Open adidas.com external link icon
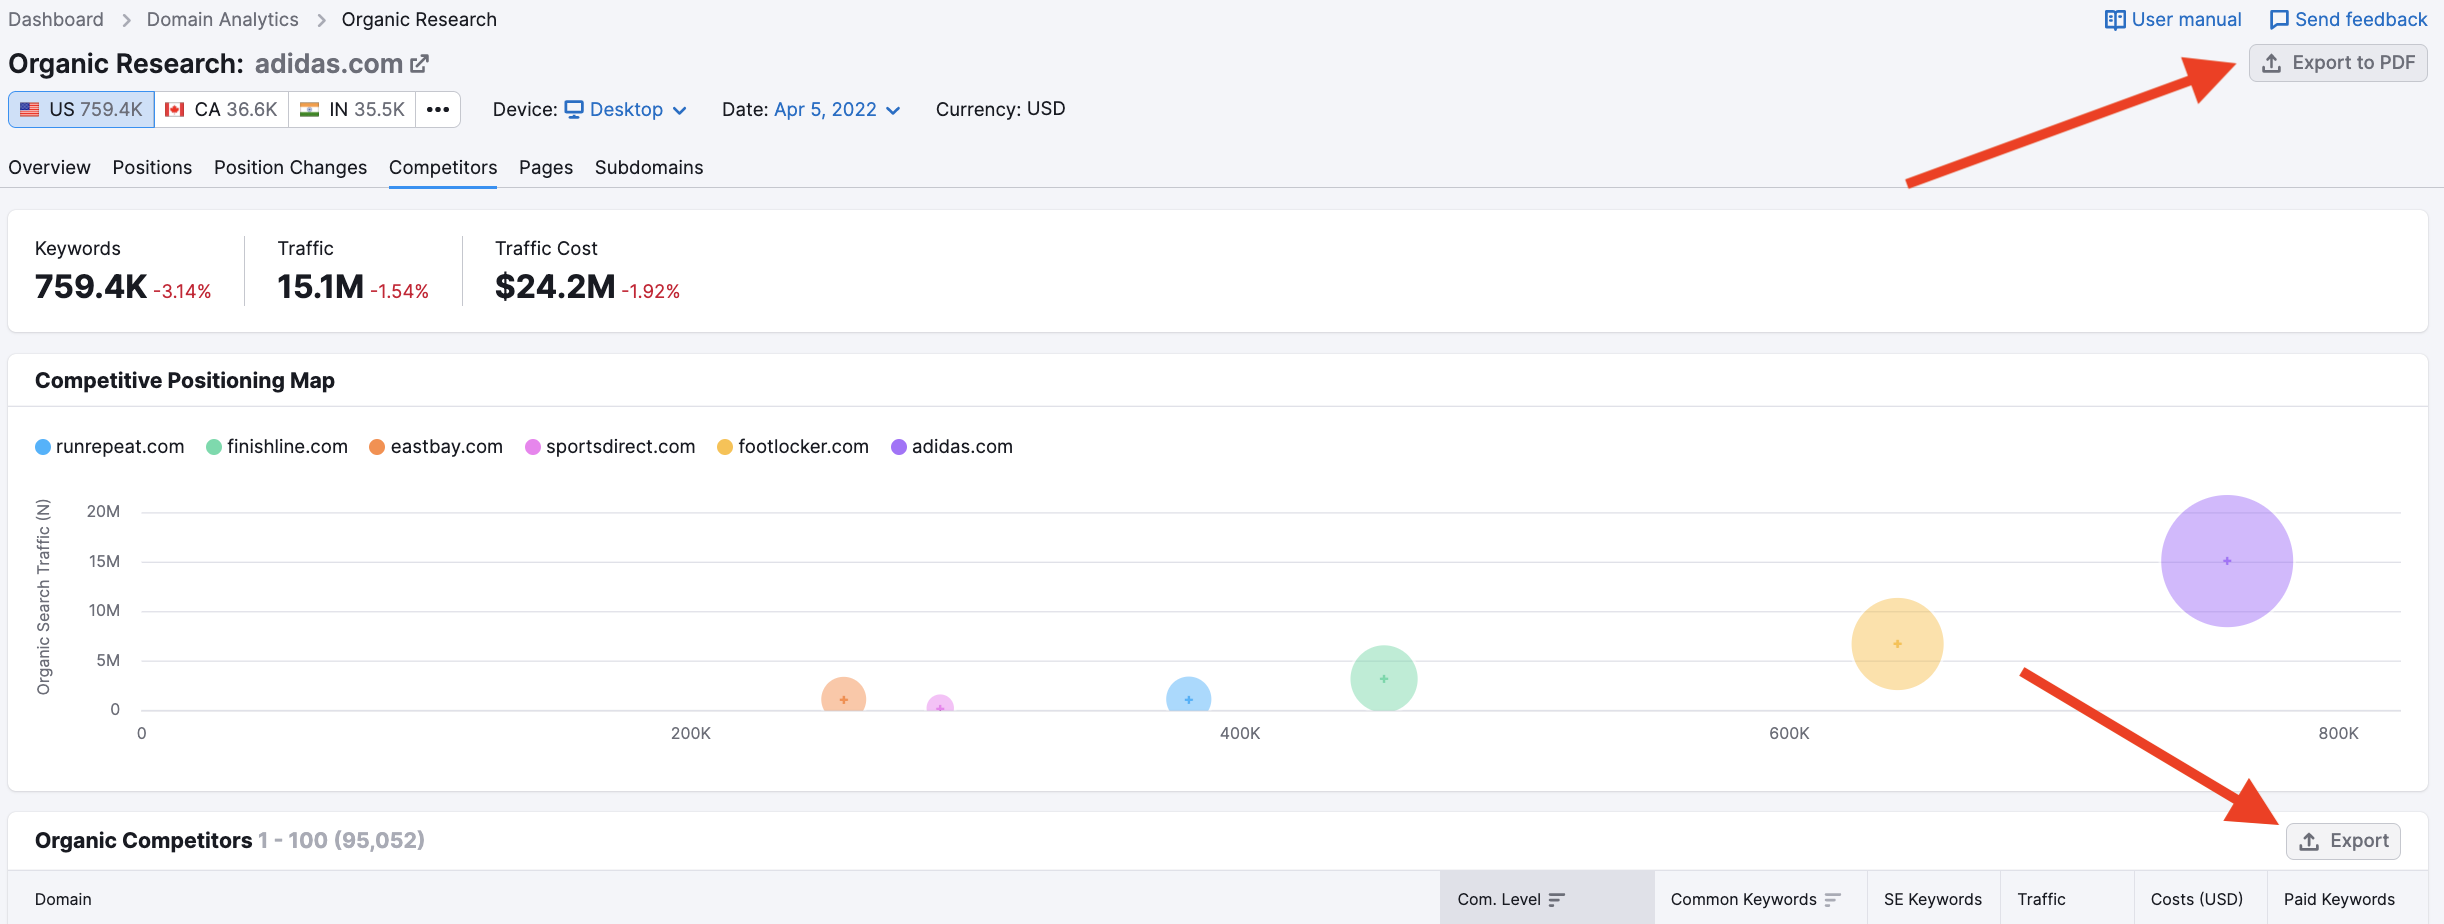Screen dimensions: 2444x924 [419, 64]
